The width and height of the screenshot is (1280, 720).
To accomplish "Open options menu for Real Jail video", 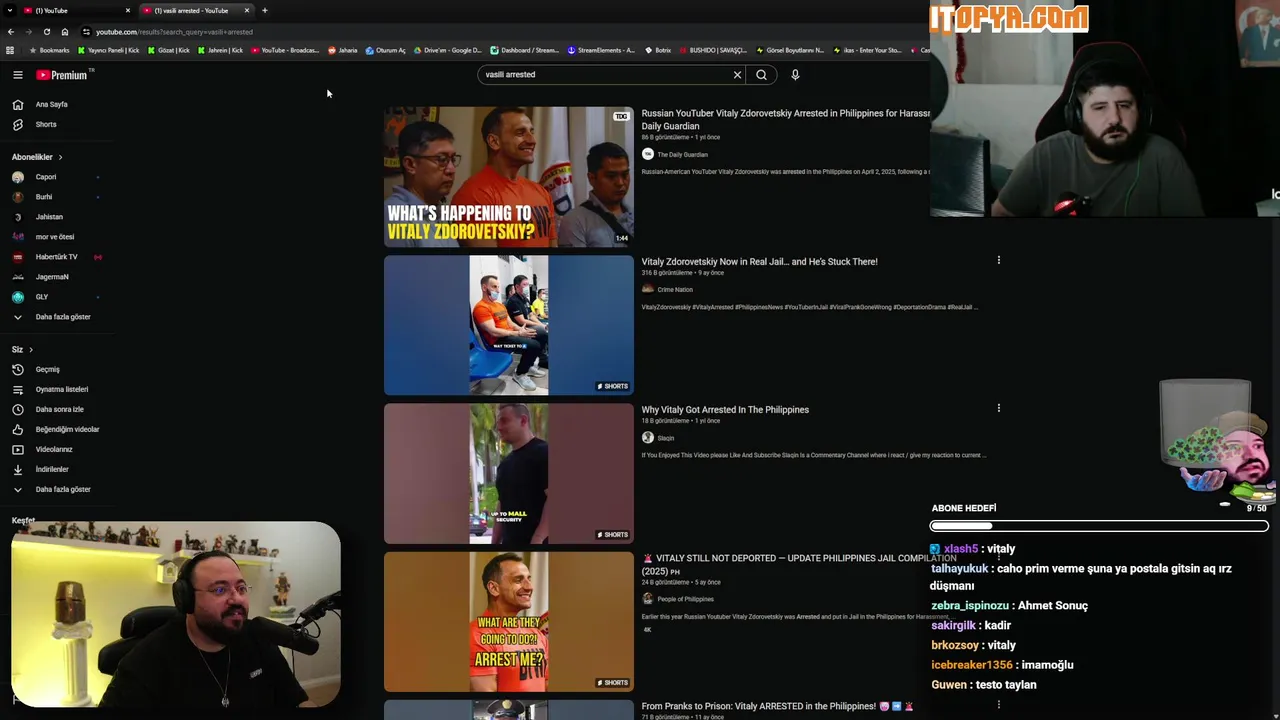I will [x=998, y=260].
